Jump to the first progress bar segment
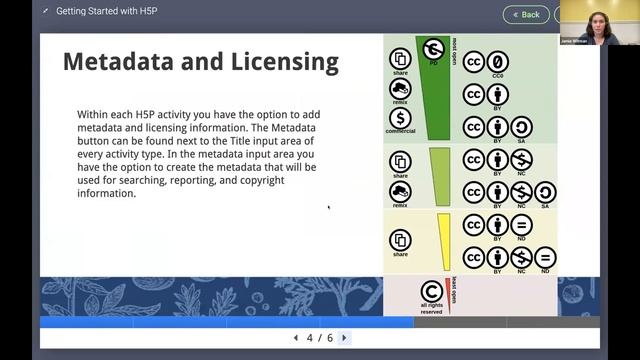This screenshot has height=360, width=640. (86, 322)
